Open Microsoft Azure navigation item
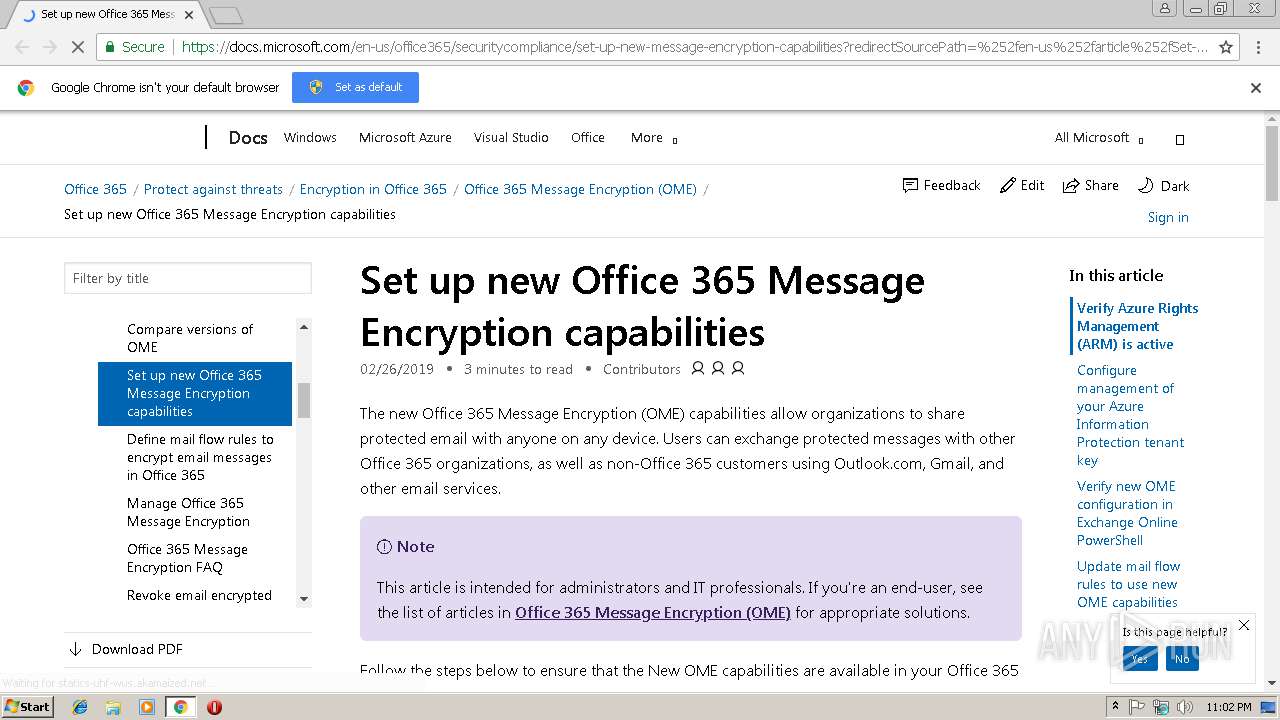This screenshot has width=1280, height=720. click(405, 138)
